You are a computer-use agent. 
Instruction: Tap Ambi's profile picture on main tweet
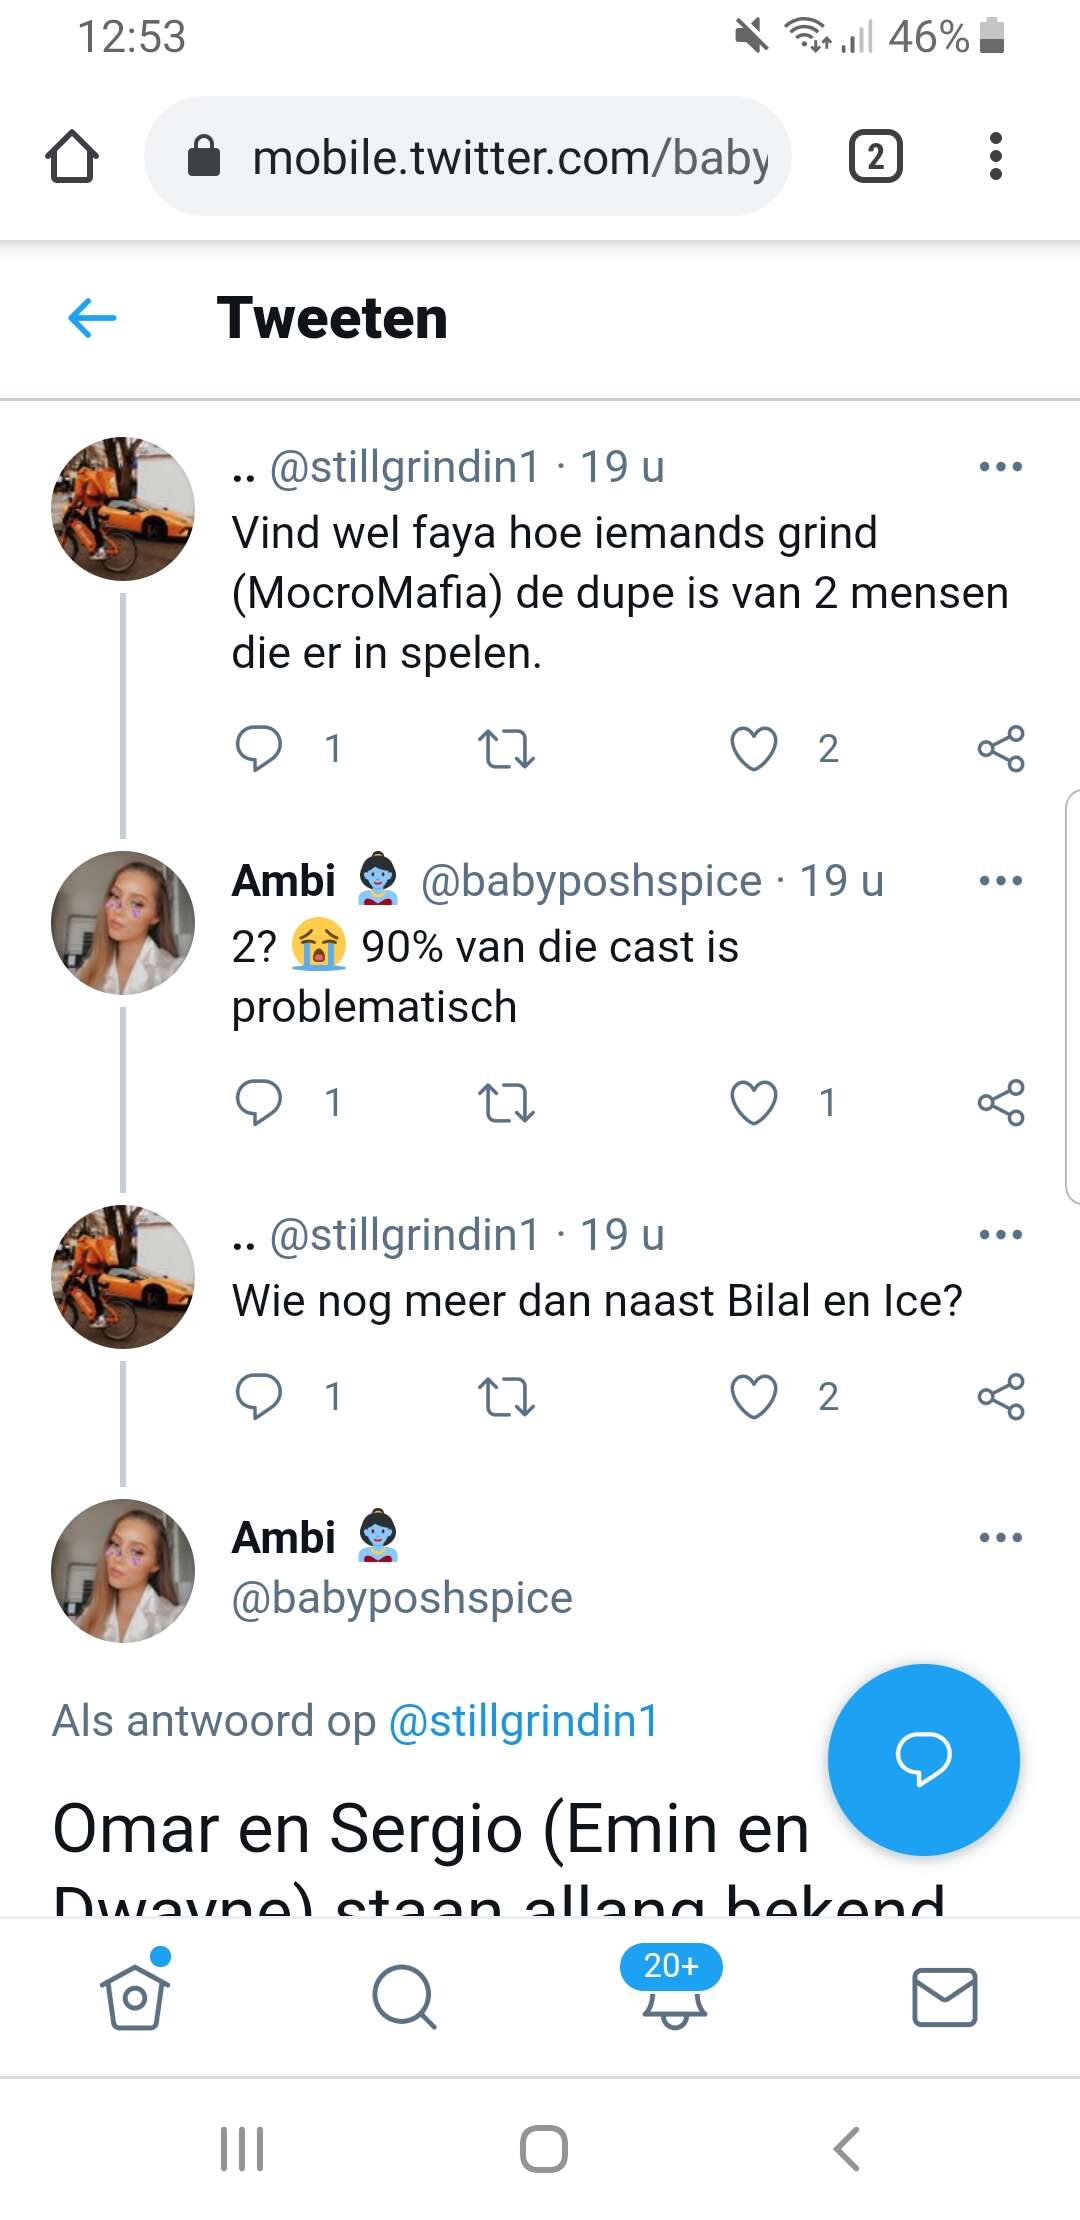(x=123, y=1570)
